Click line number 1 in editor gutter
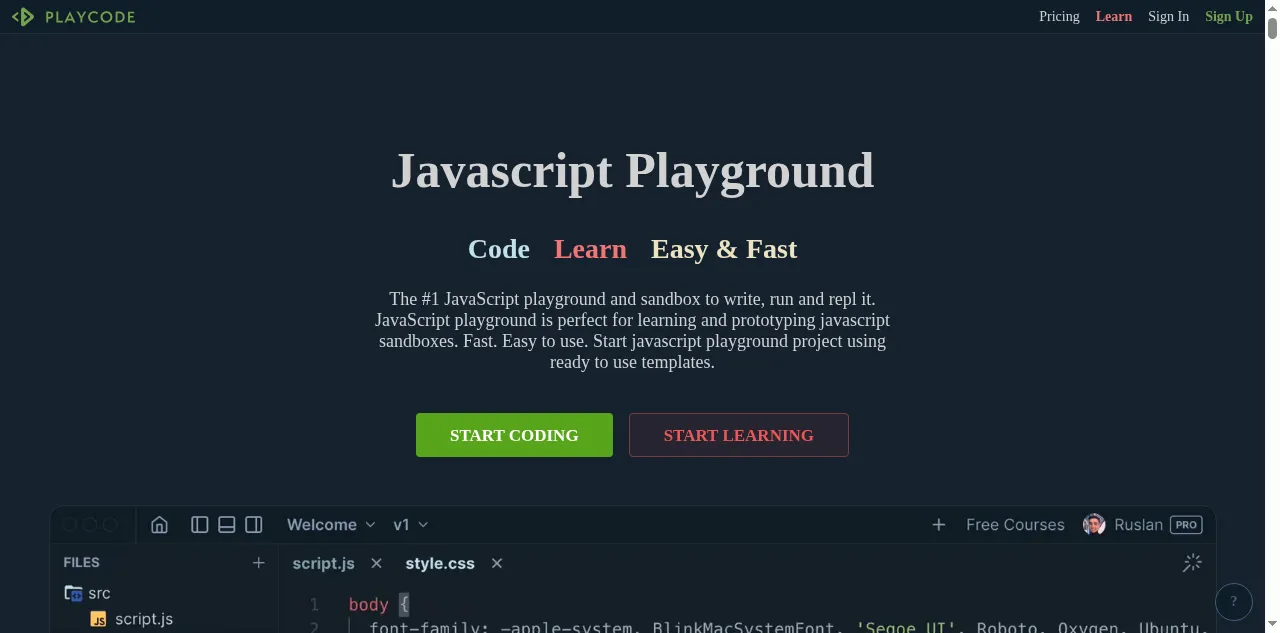 [314, 604]
